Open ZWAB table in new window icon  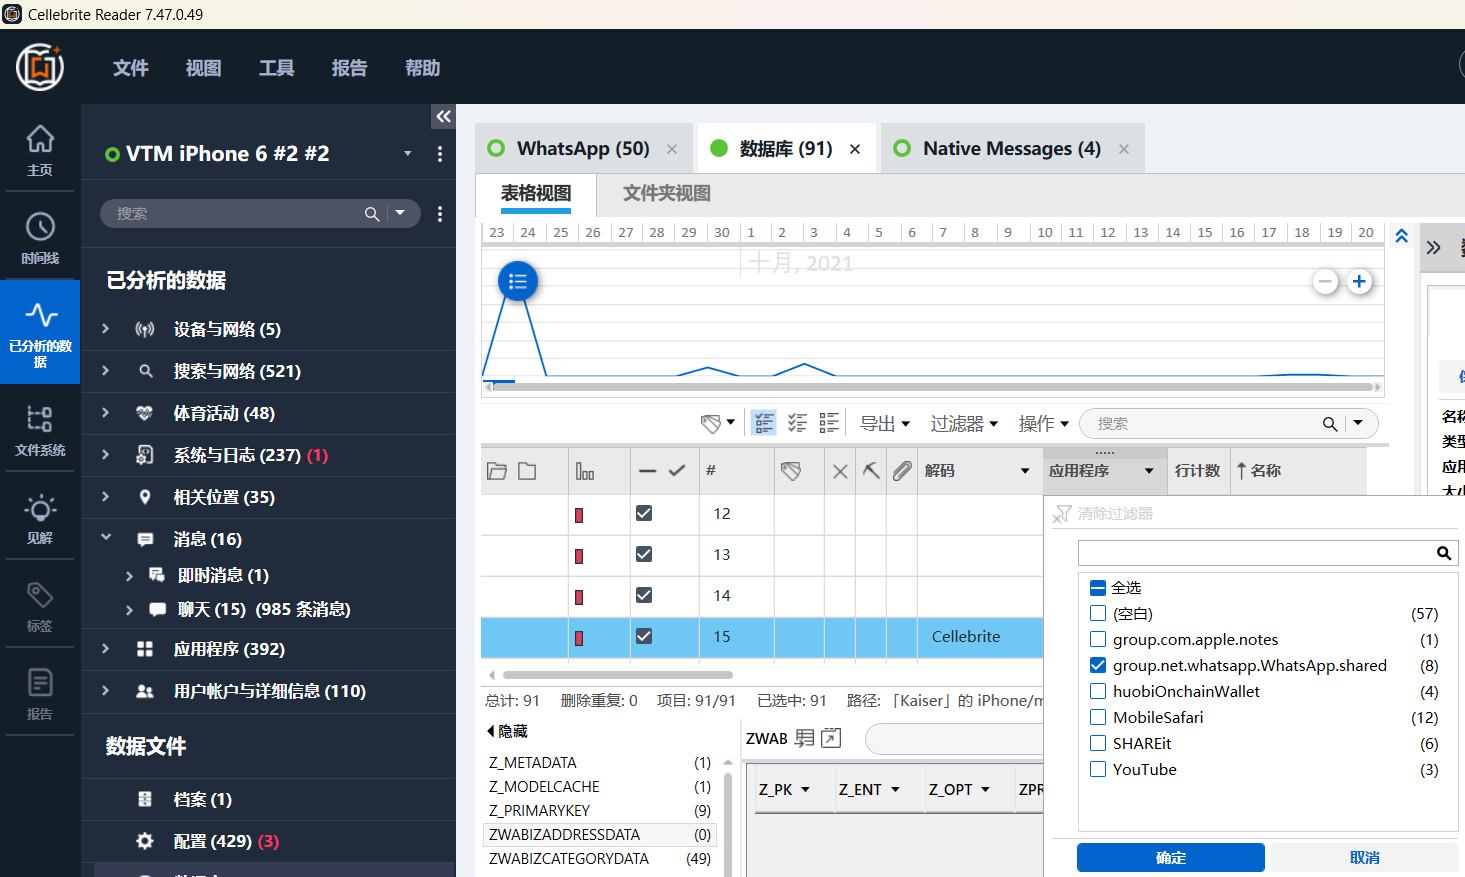pyautogui.click(x=831, y=738)
